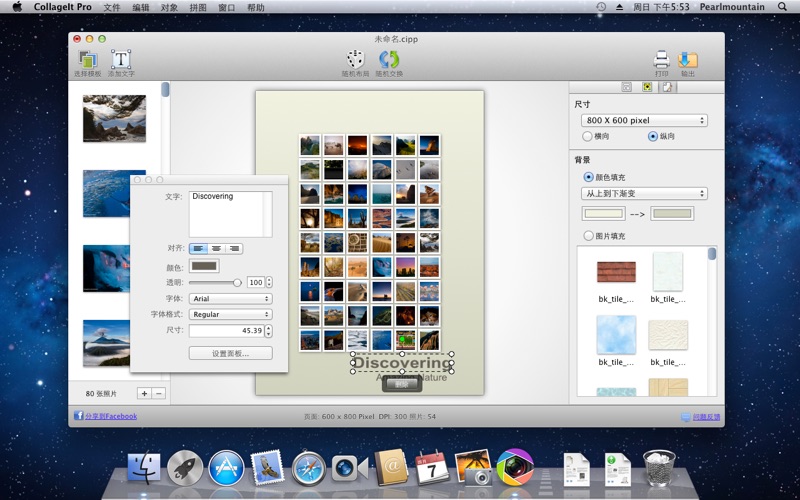Click the 随机交换 shuffle icon
The height and width of the screenshot is (500, 800).
389,60
